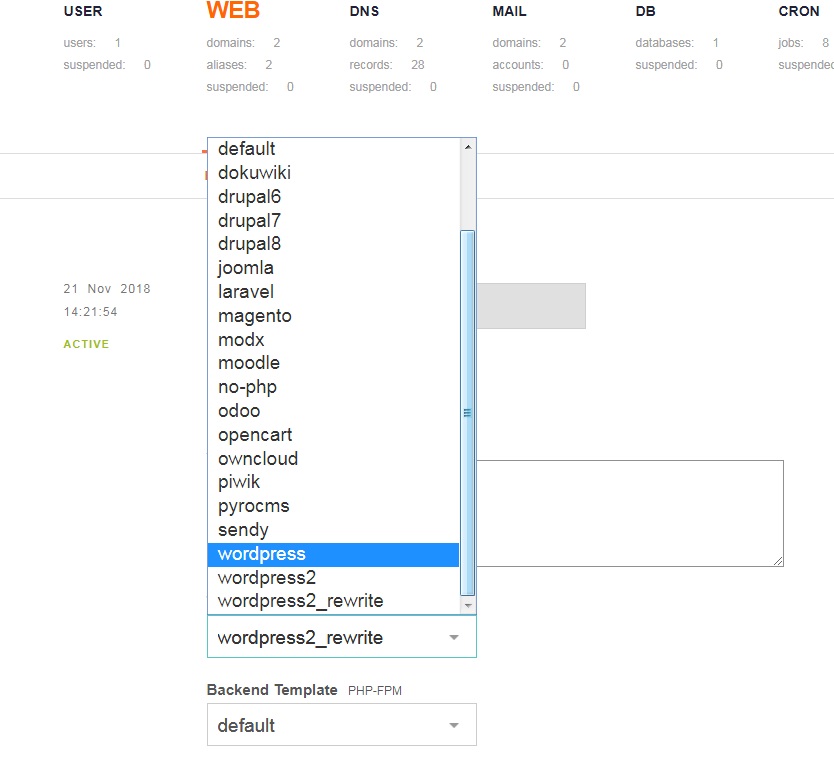Image resolution: width=834 pixels, height=783 pixels.
Task: Select 'wordpress2_rewrite' in the open list
Action: (x=333, y=601)
